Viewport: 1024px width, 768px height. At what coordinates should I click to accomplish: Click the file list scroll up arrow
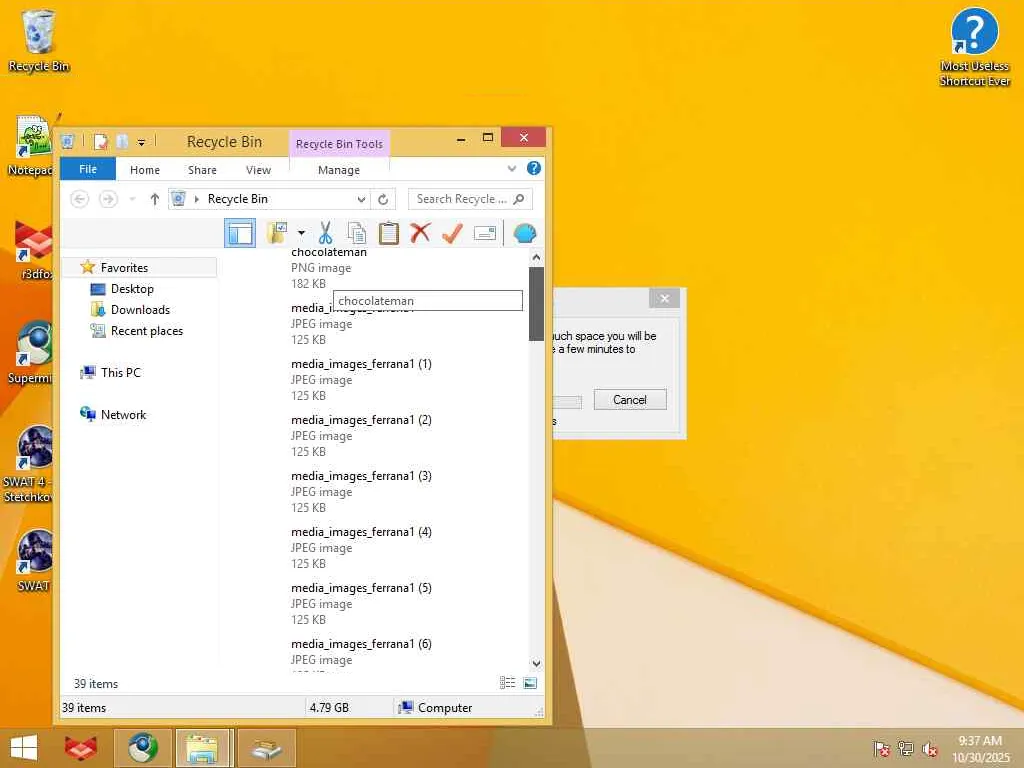[x=536, y=258]
